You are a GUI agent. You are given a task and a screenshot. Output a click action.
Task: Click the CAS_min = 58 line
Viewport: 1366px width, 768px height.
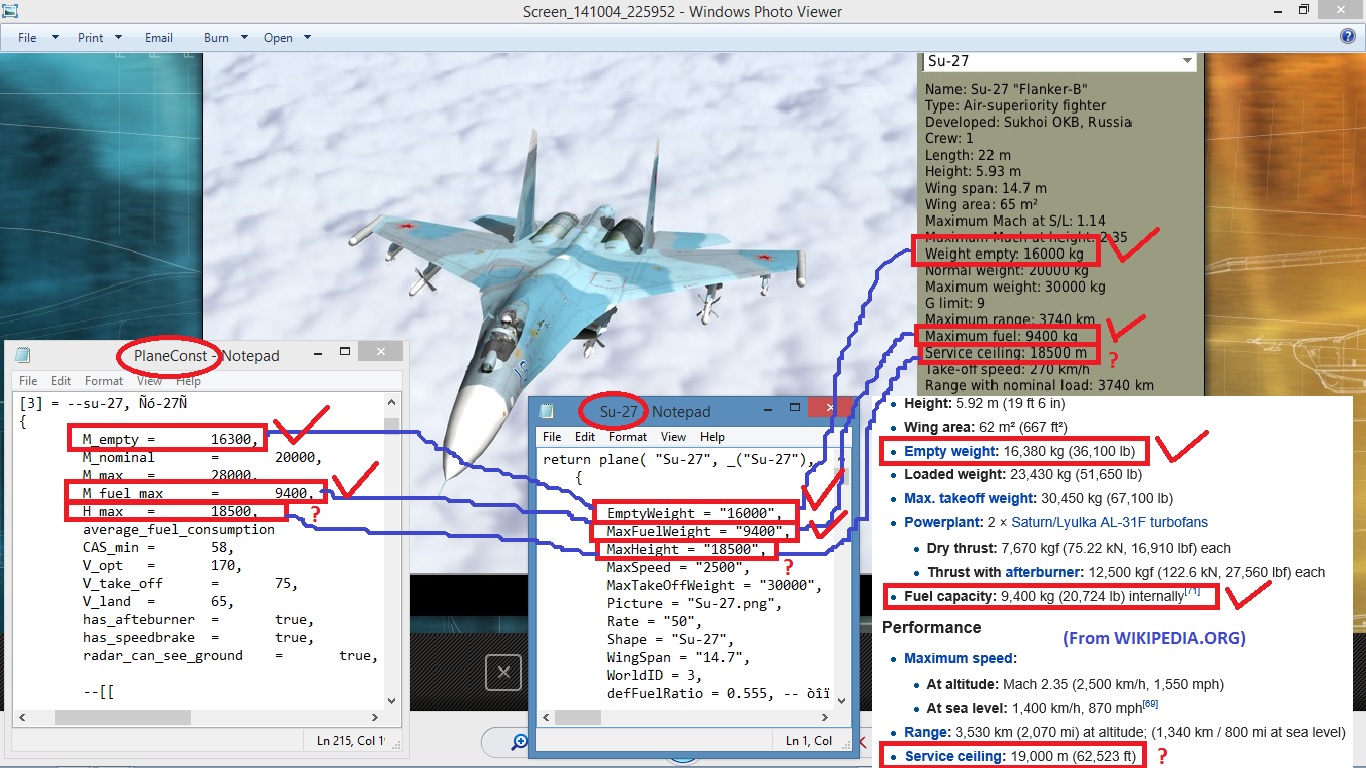click(158, 547)
